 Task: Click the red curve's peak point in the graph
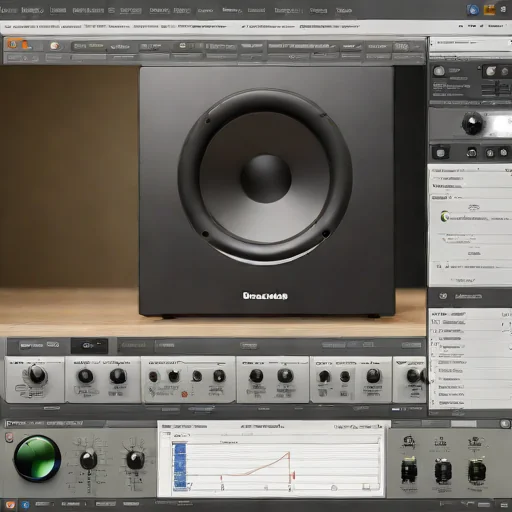(289, 453)
